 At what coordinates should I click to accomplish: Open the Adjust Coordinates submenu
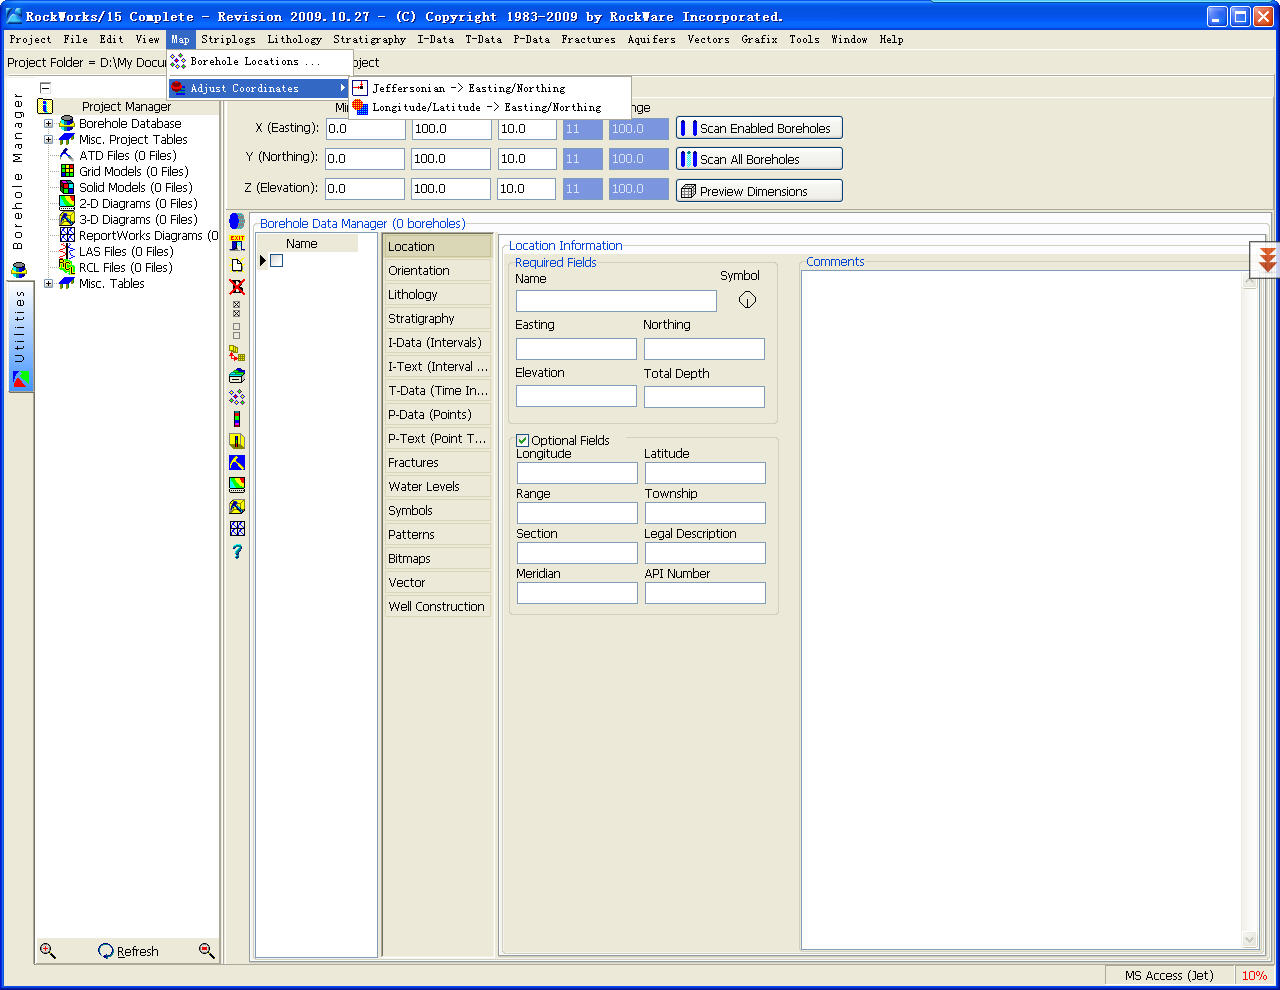259,88
